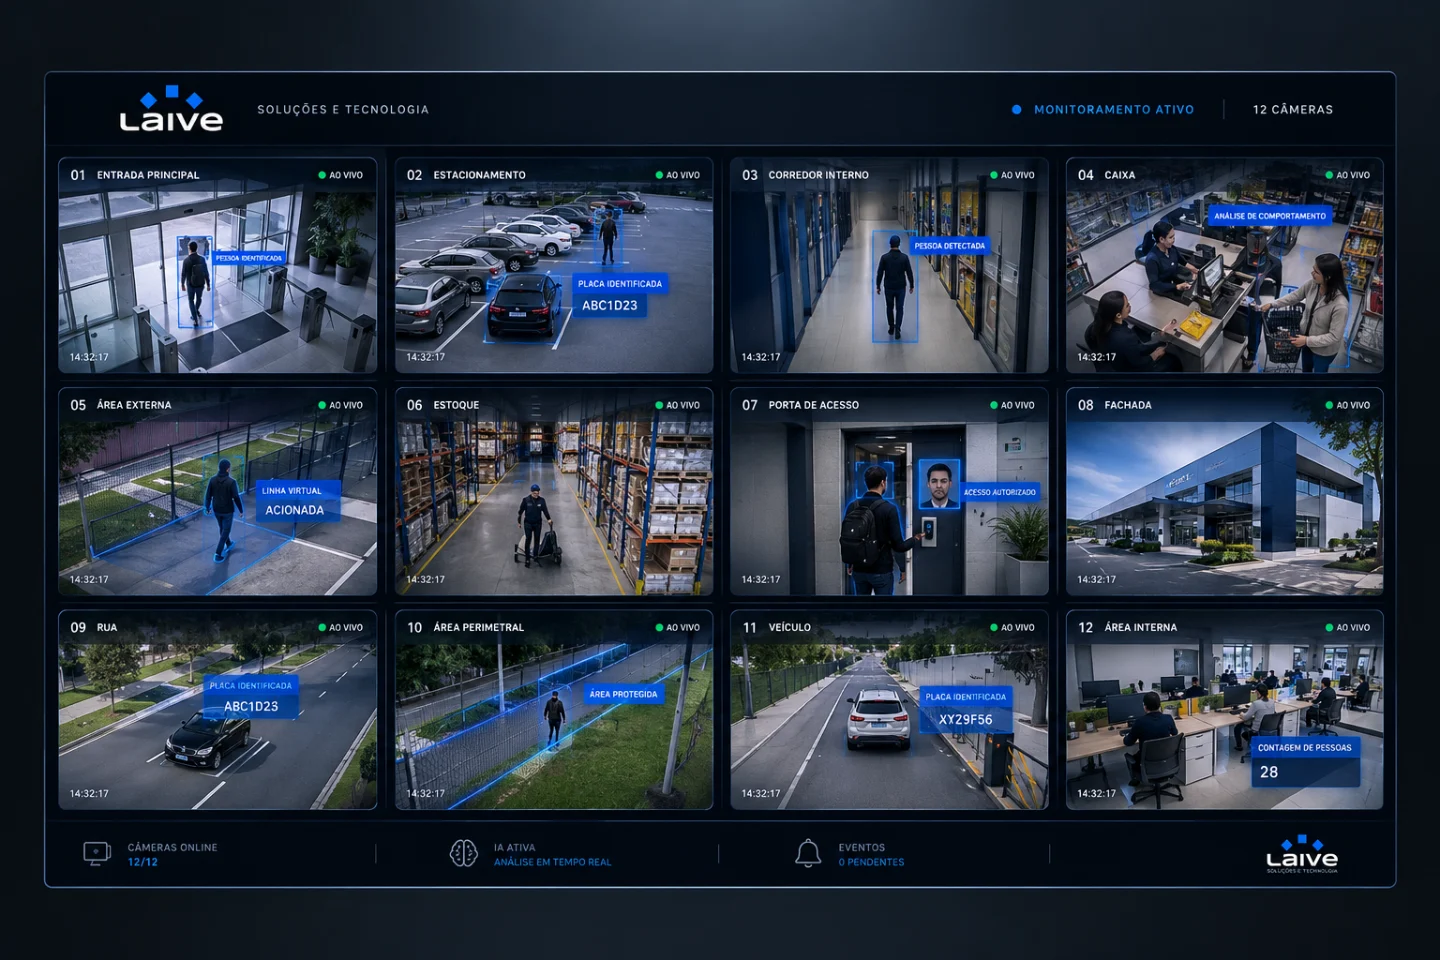Viewport: 1440px width, 960px height.
Task: Click the Ao Vivo indicator on Rua
Action: [x=341, y=628]
